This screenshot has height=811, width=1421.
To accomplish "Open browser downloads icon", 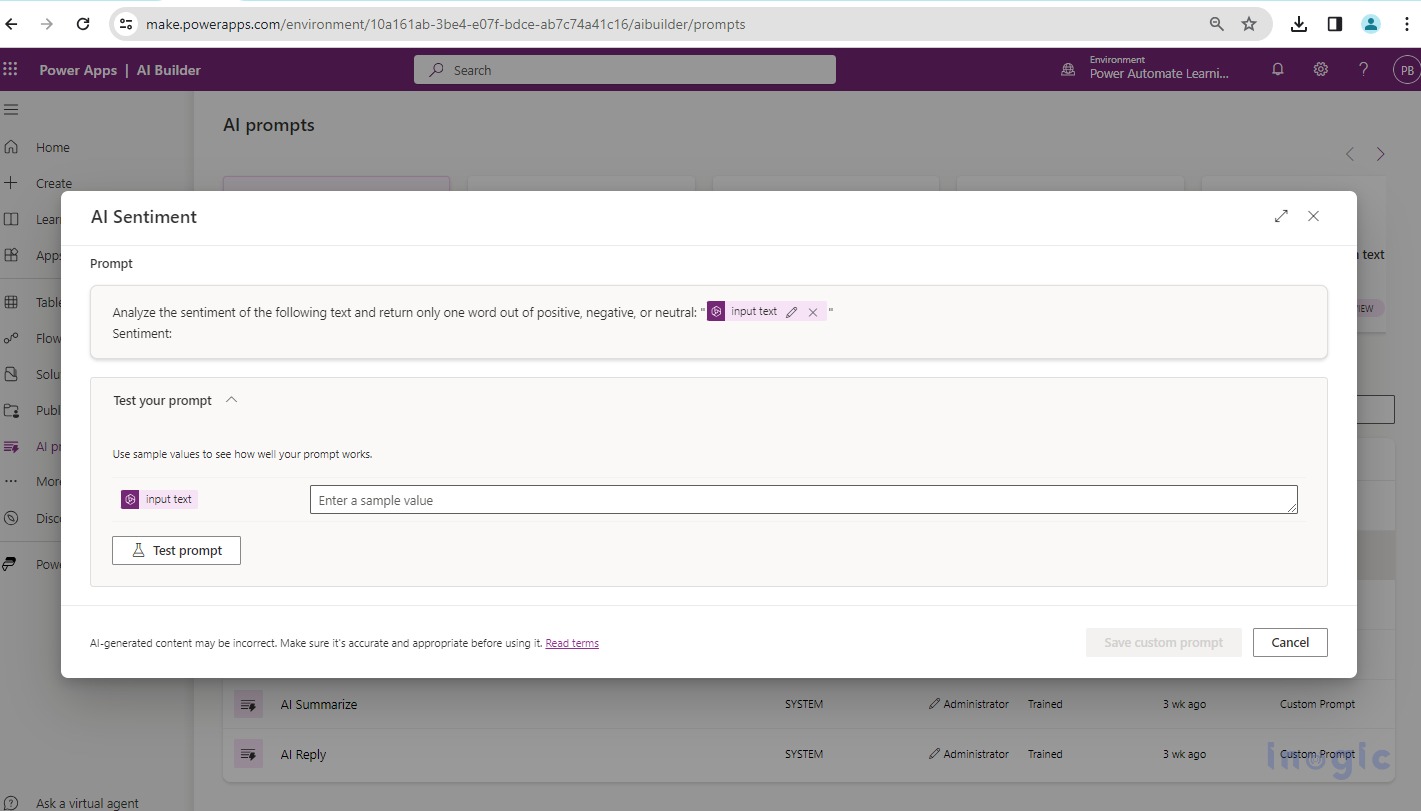I will tap(1299, 24).
